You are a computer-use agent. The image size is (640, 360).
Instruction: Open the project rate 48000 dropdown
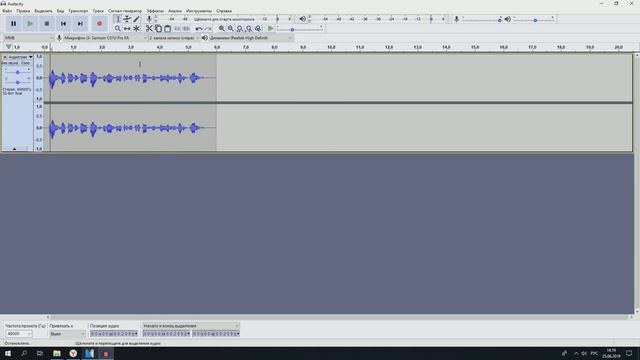19,334
